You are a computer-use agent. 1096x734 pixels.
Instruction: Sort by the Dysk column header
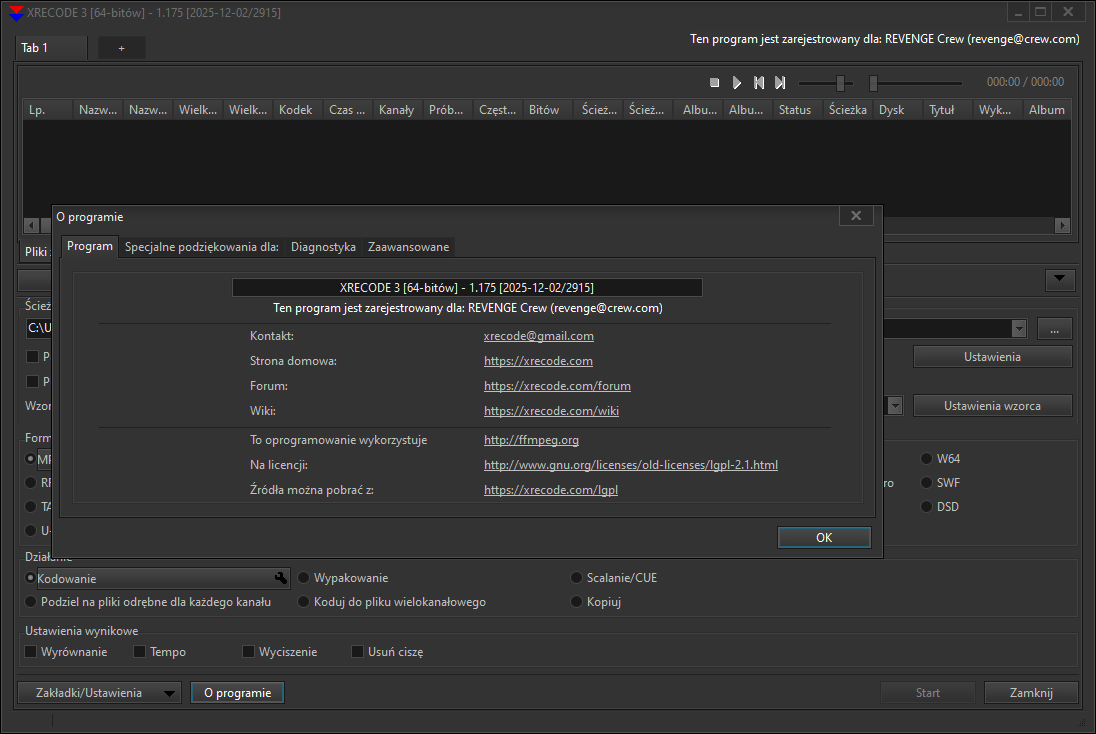click(898, 110)
